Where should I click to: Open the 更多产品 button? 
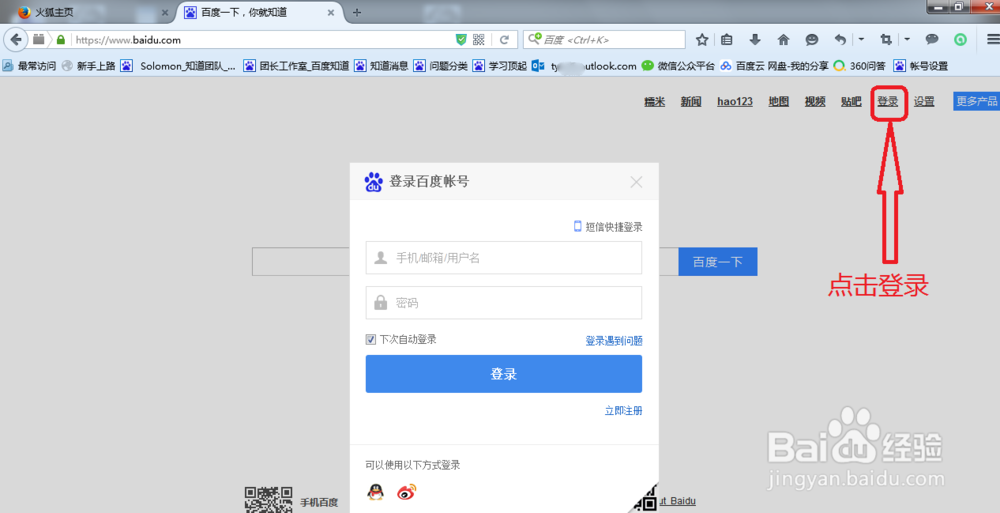[x=976, y=101]
